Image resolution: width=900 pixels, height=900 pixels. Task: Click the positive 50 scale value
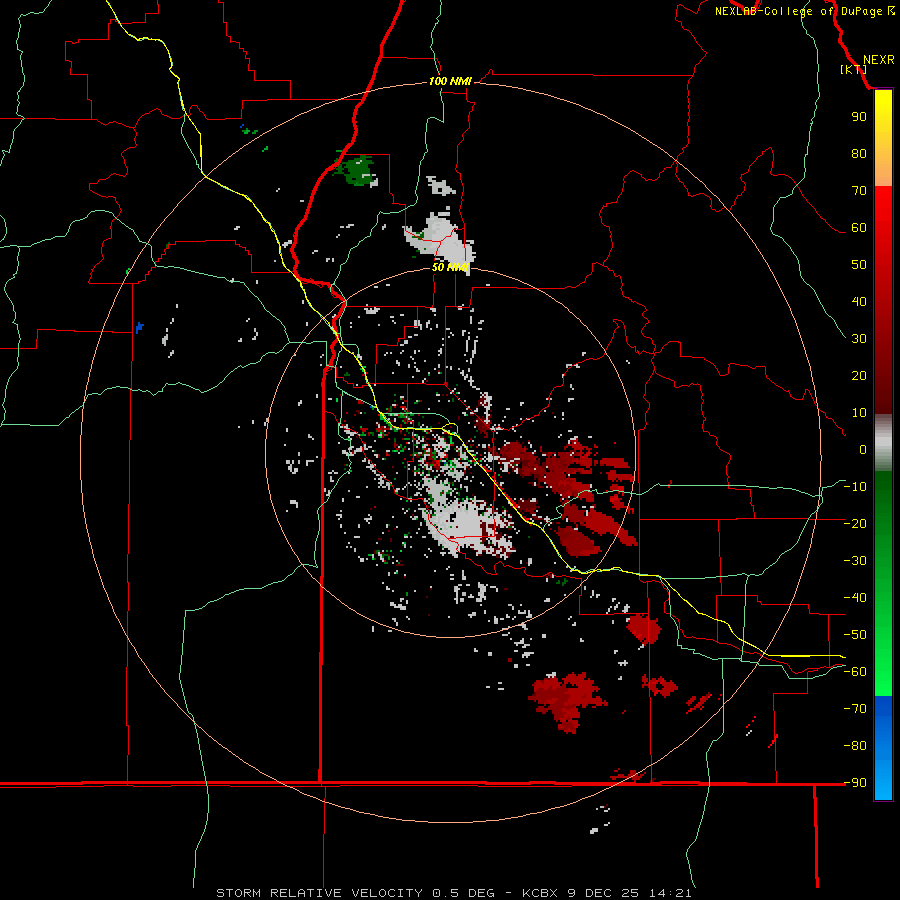[859, 265]
